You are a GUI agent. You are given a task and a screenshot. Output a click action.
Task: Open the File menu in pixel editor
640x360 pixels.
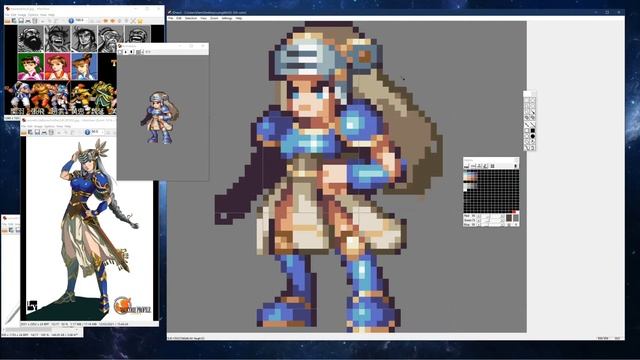[x=171, y=18]
